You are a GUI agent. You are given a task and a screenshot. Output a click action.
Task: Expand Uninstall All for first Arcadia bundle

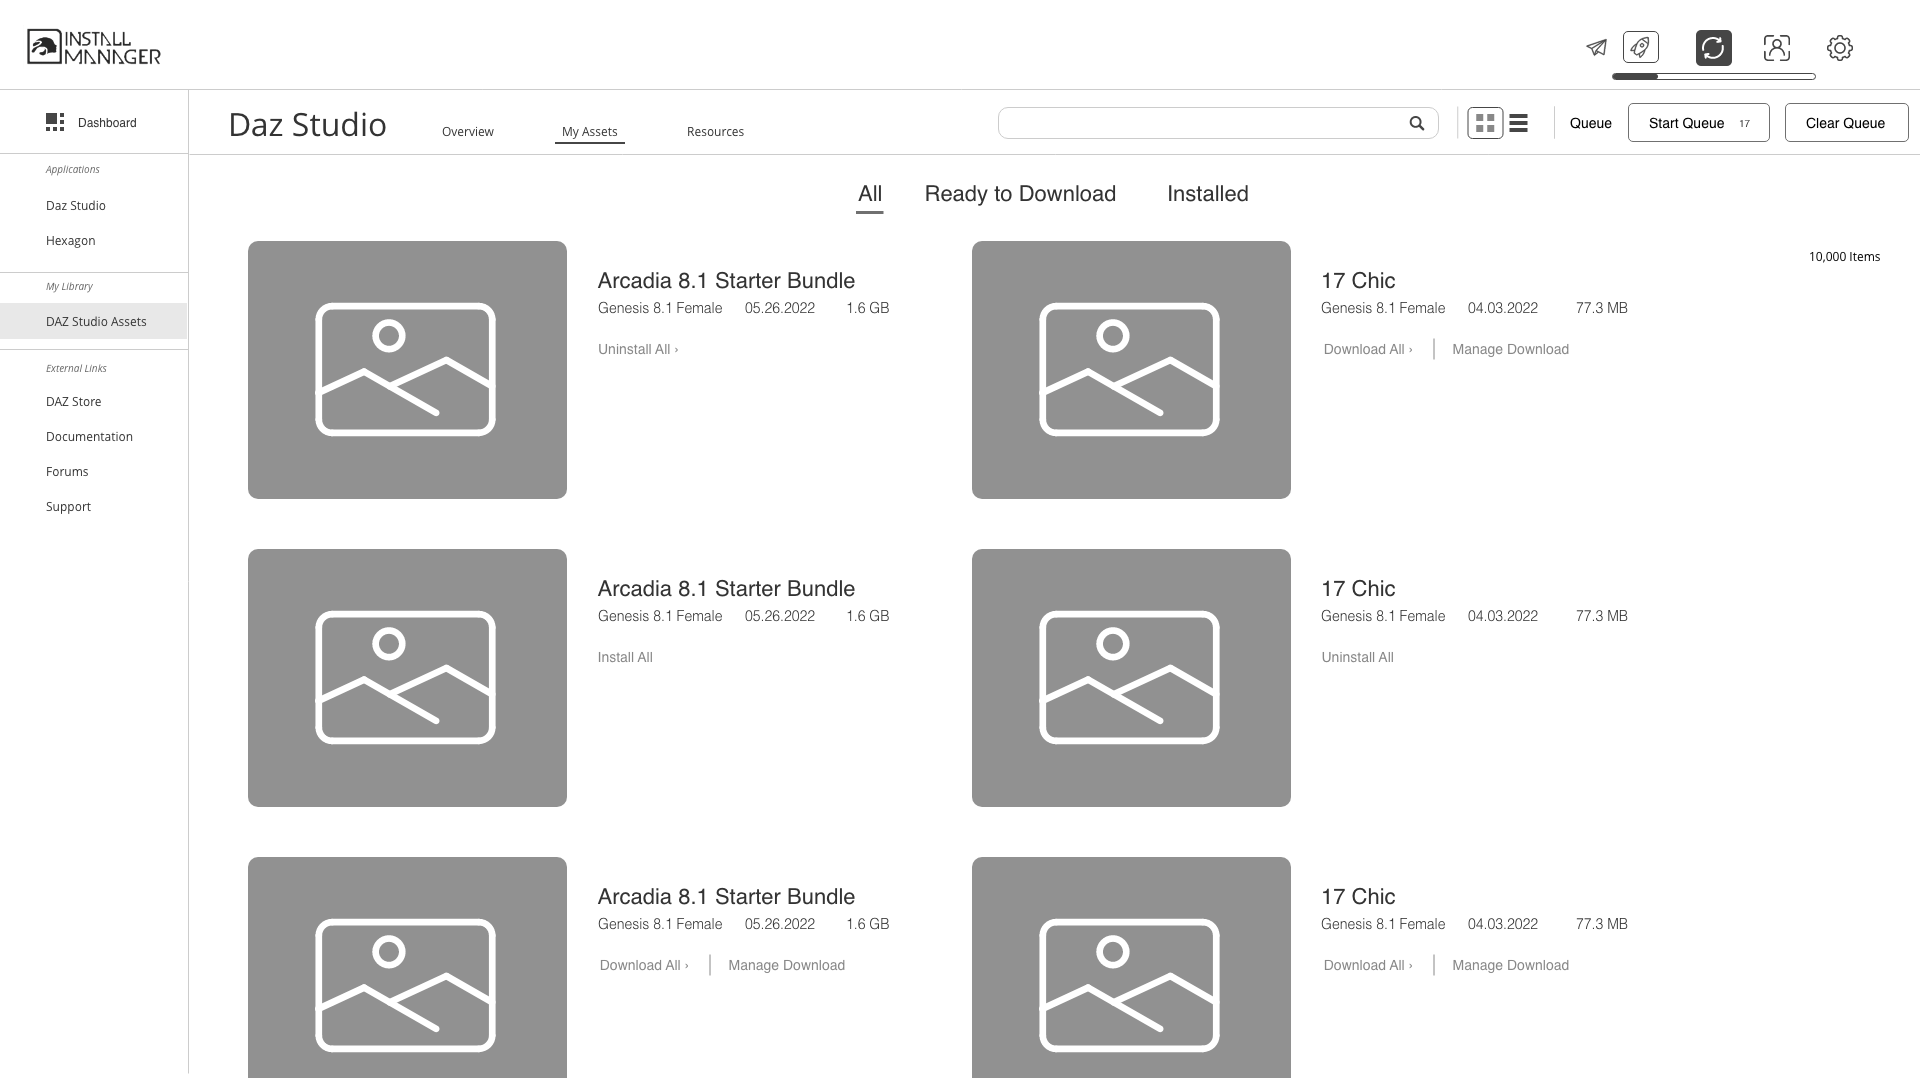point(638,349)
